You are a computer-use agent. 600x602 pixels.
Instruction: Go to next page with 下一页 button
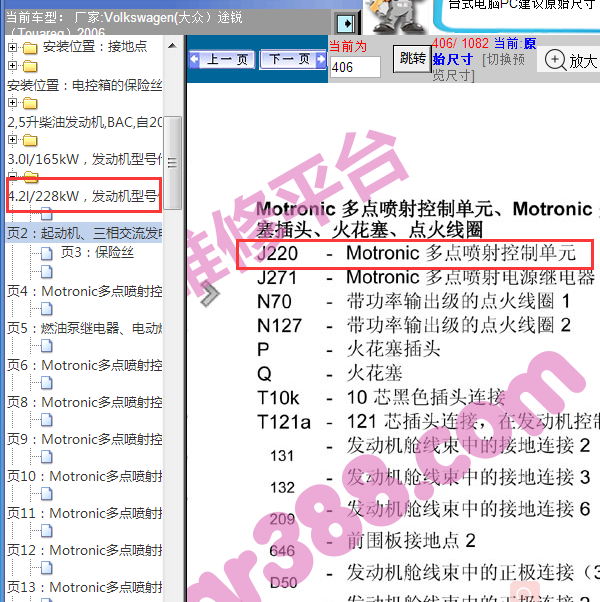(294, 60)
